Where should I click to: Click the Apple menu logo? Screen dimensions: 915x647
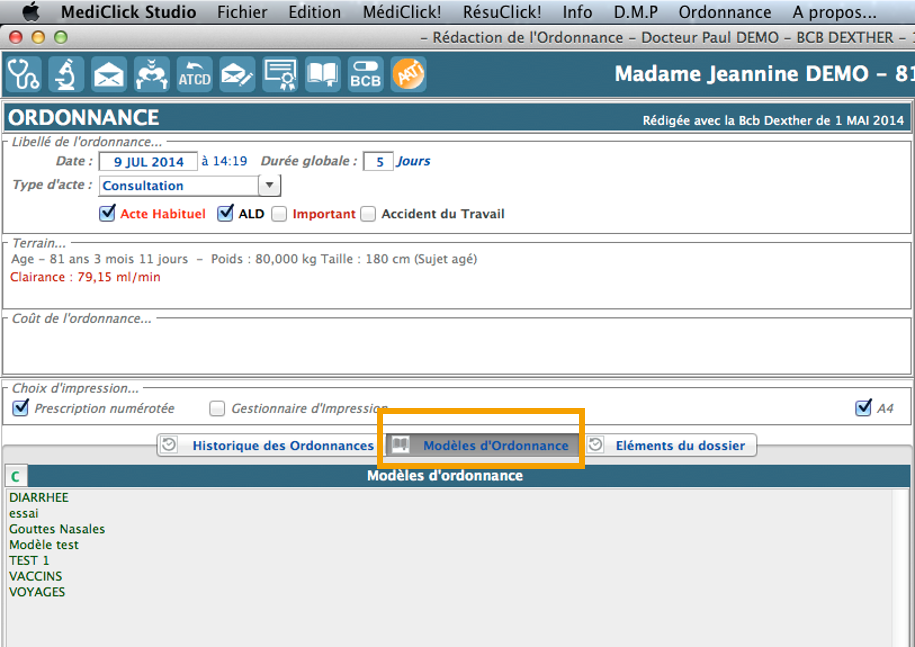pos(30,12)
